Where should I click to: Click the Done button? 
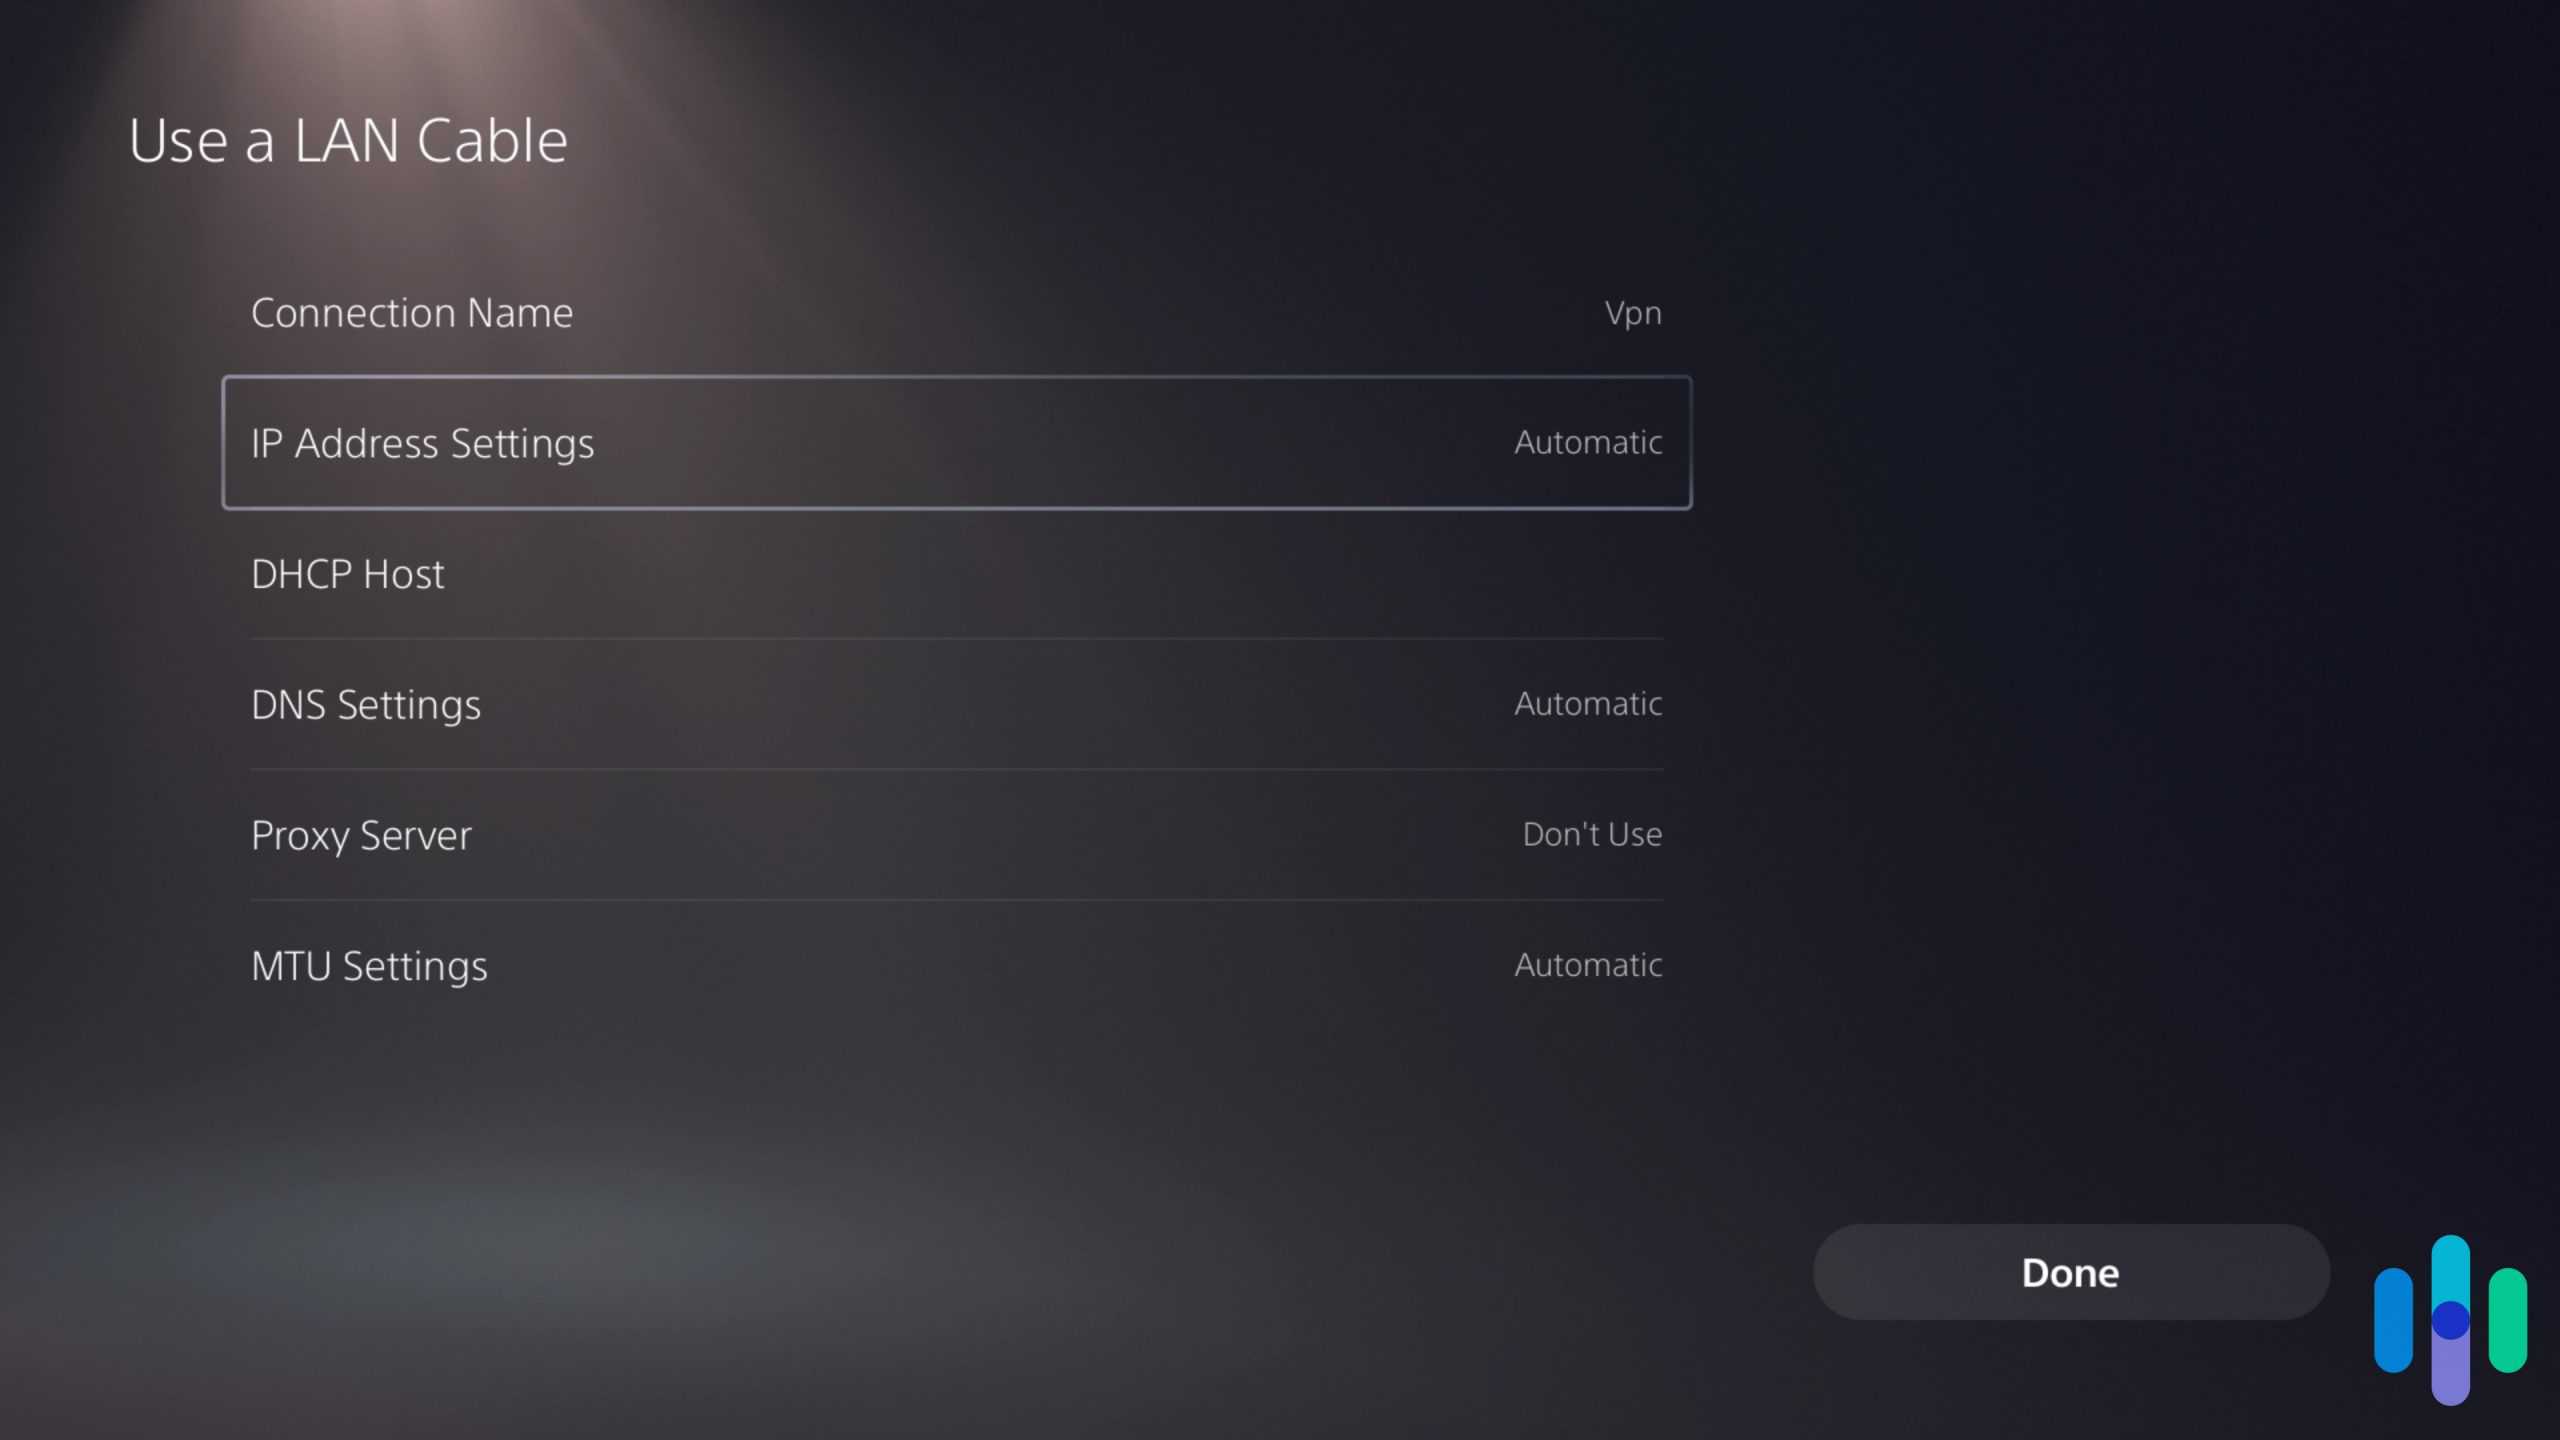point(2071,1272)
